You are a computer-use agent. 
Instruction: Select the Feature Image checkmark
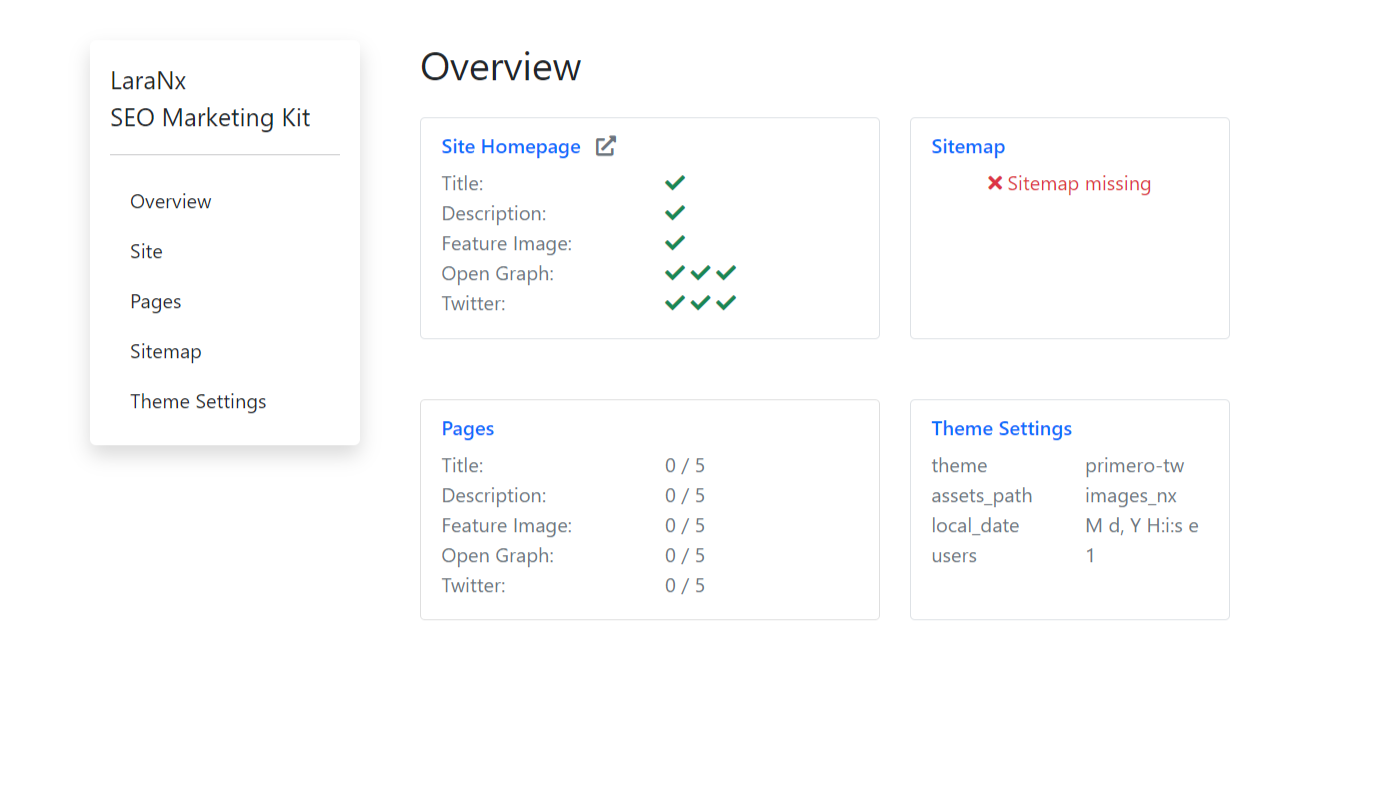[x=674, y=242]
